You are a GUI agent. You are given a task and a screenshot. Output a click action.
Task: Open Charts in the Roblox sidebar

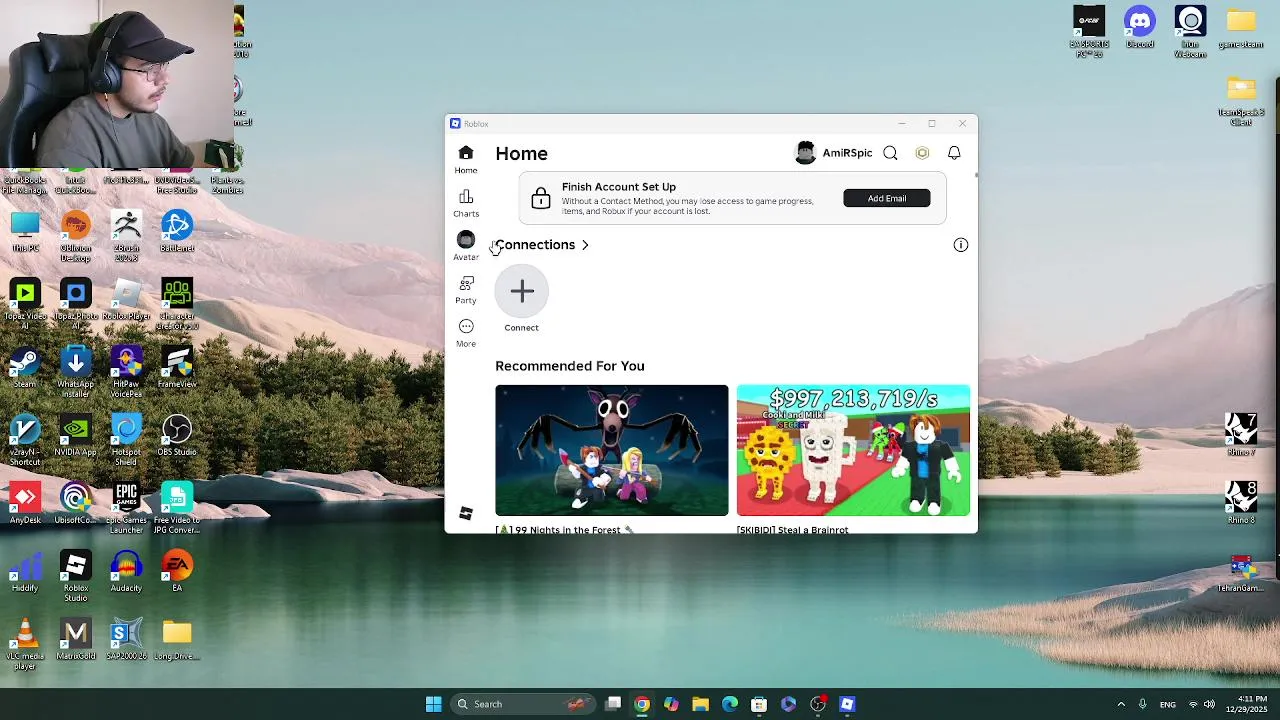(466, 203)
